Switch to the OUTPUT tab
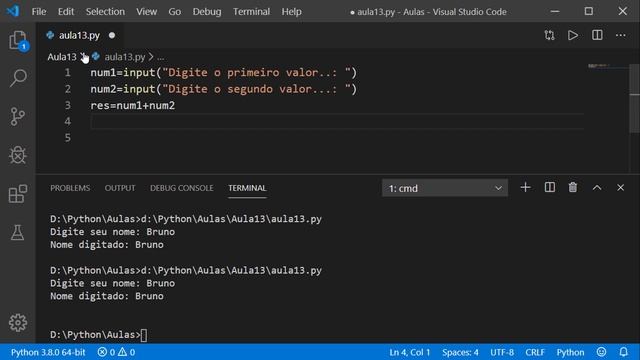The image size is (640, 360). 120,188
